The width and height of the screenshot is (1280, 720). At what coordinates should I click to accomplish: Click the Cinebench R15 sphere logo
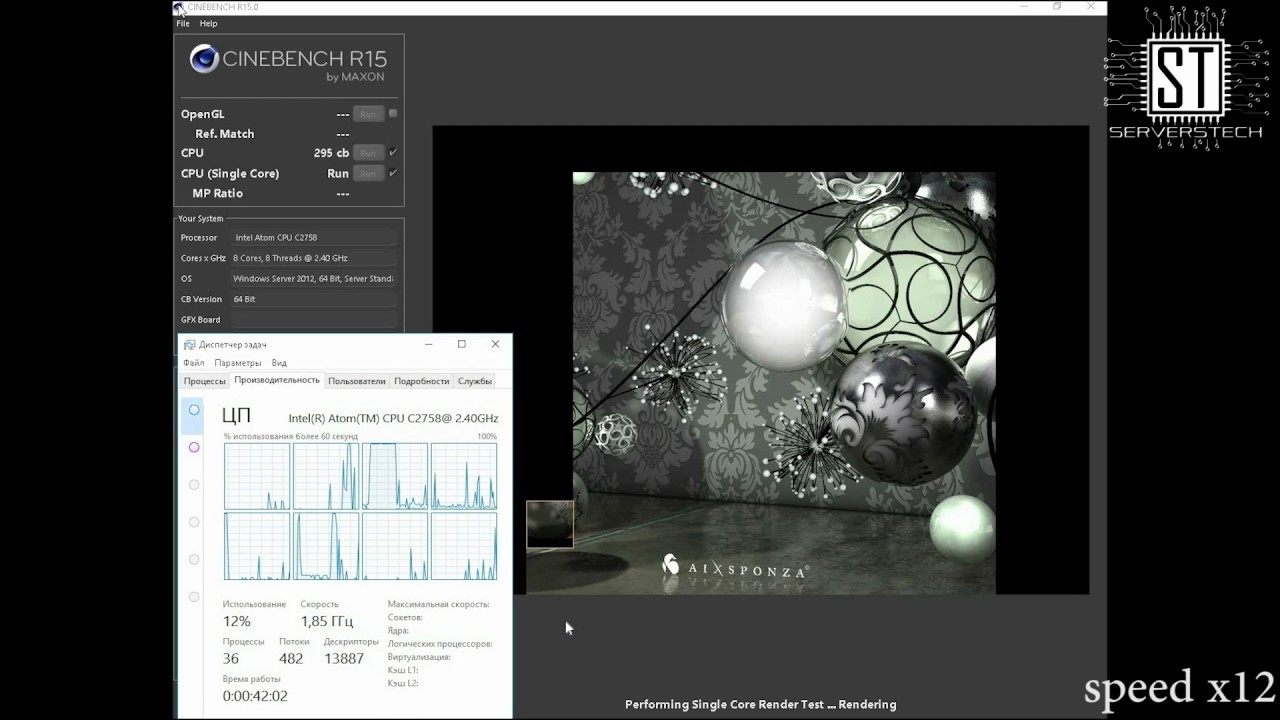[204, 59]
